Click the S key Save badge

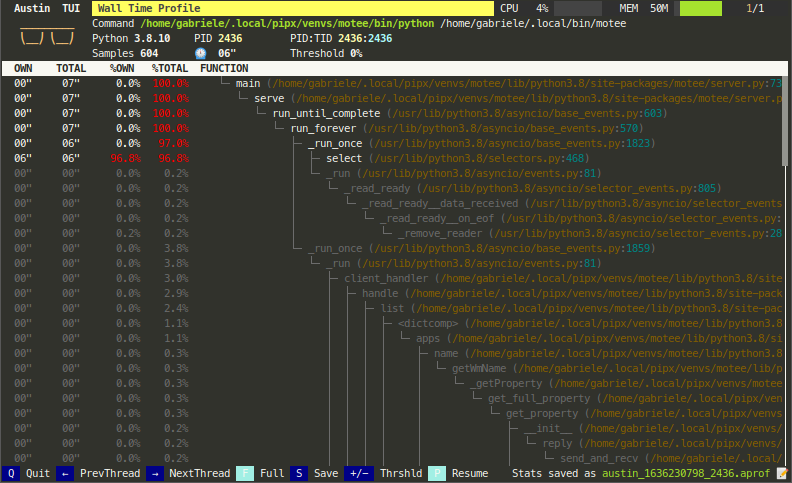pyautogui.click(x=299, y=473)
